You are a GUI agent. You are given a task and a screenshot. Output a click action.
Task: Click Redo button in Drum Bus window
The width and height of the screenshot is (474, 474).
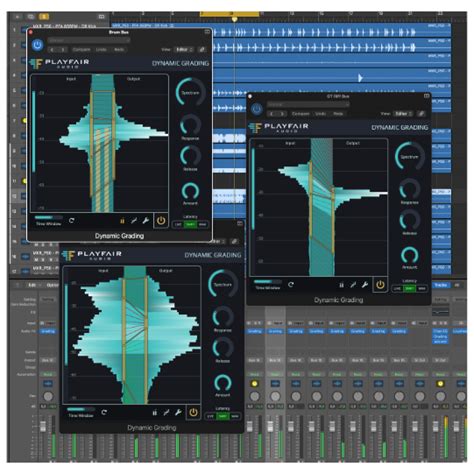point(119,49)
